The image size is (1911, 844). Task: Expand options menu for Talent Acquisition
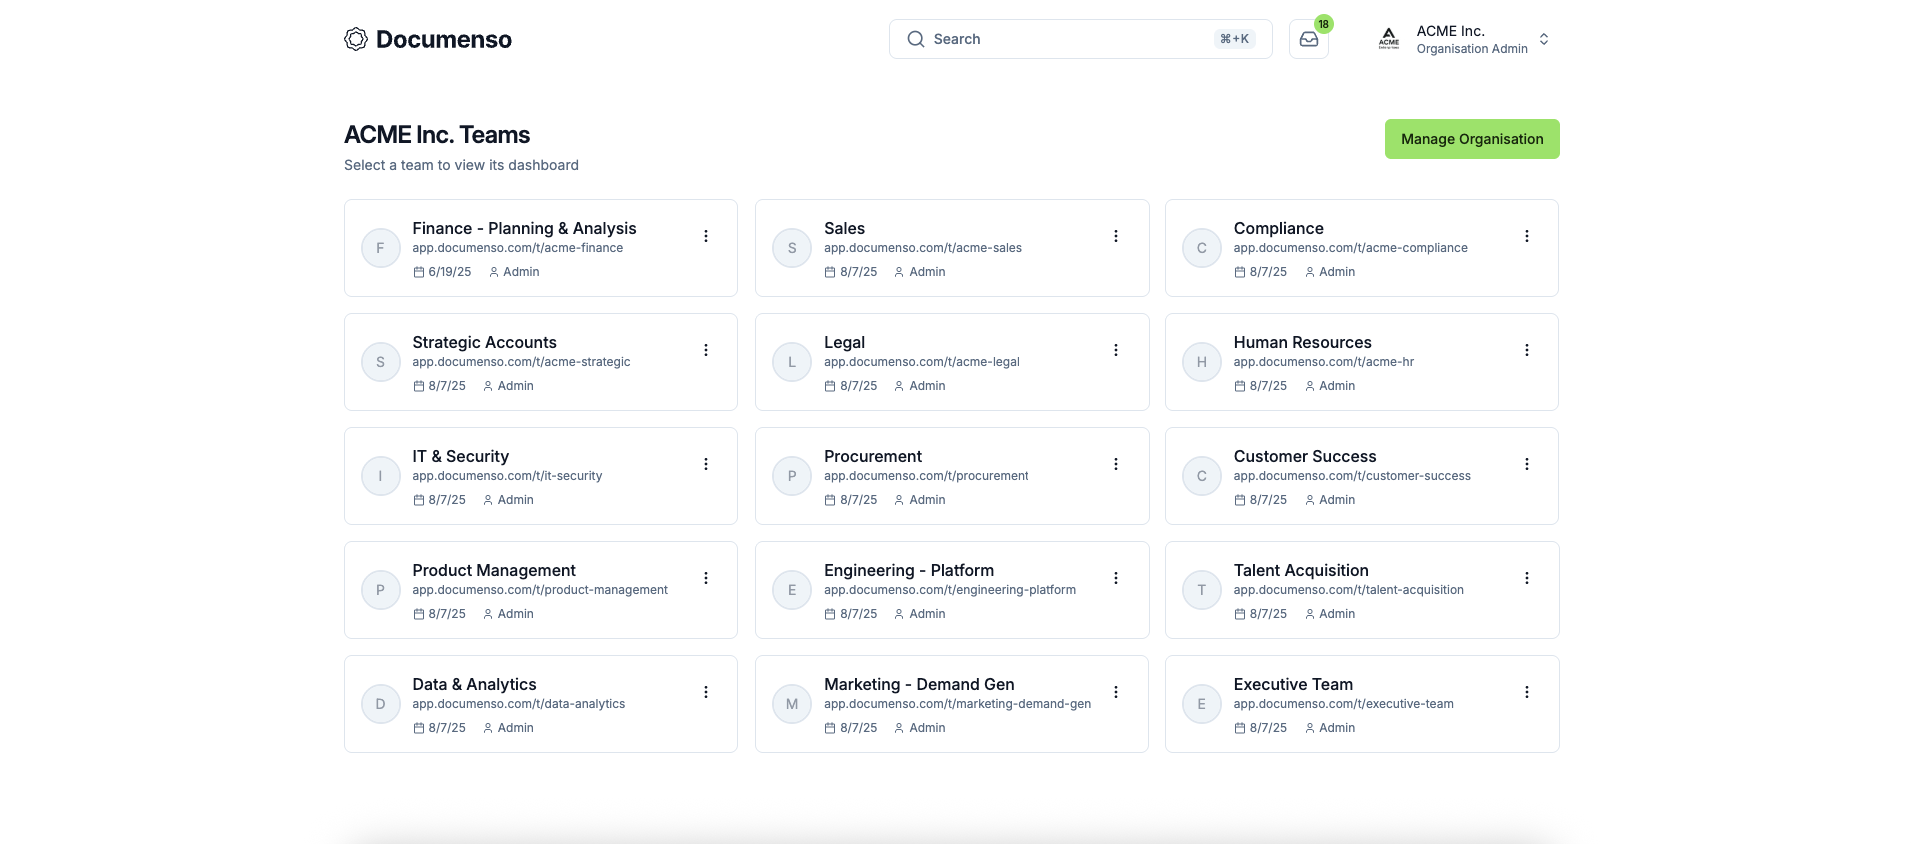(1526, 578)
